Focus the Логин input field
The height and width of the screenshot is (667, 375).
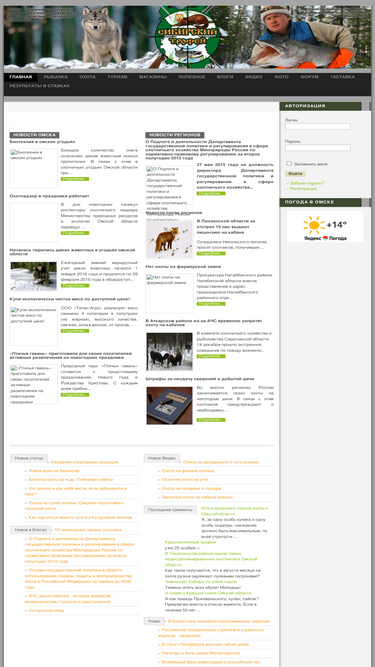point(318,126)
